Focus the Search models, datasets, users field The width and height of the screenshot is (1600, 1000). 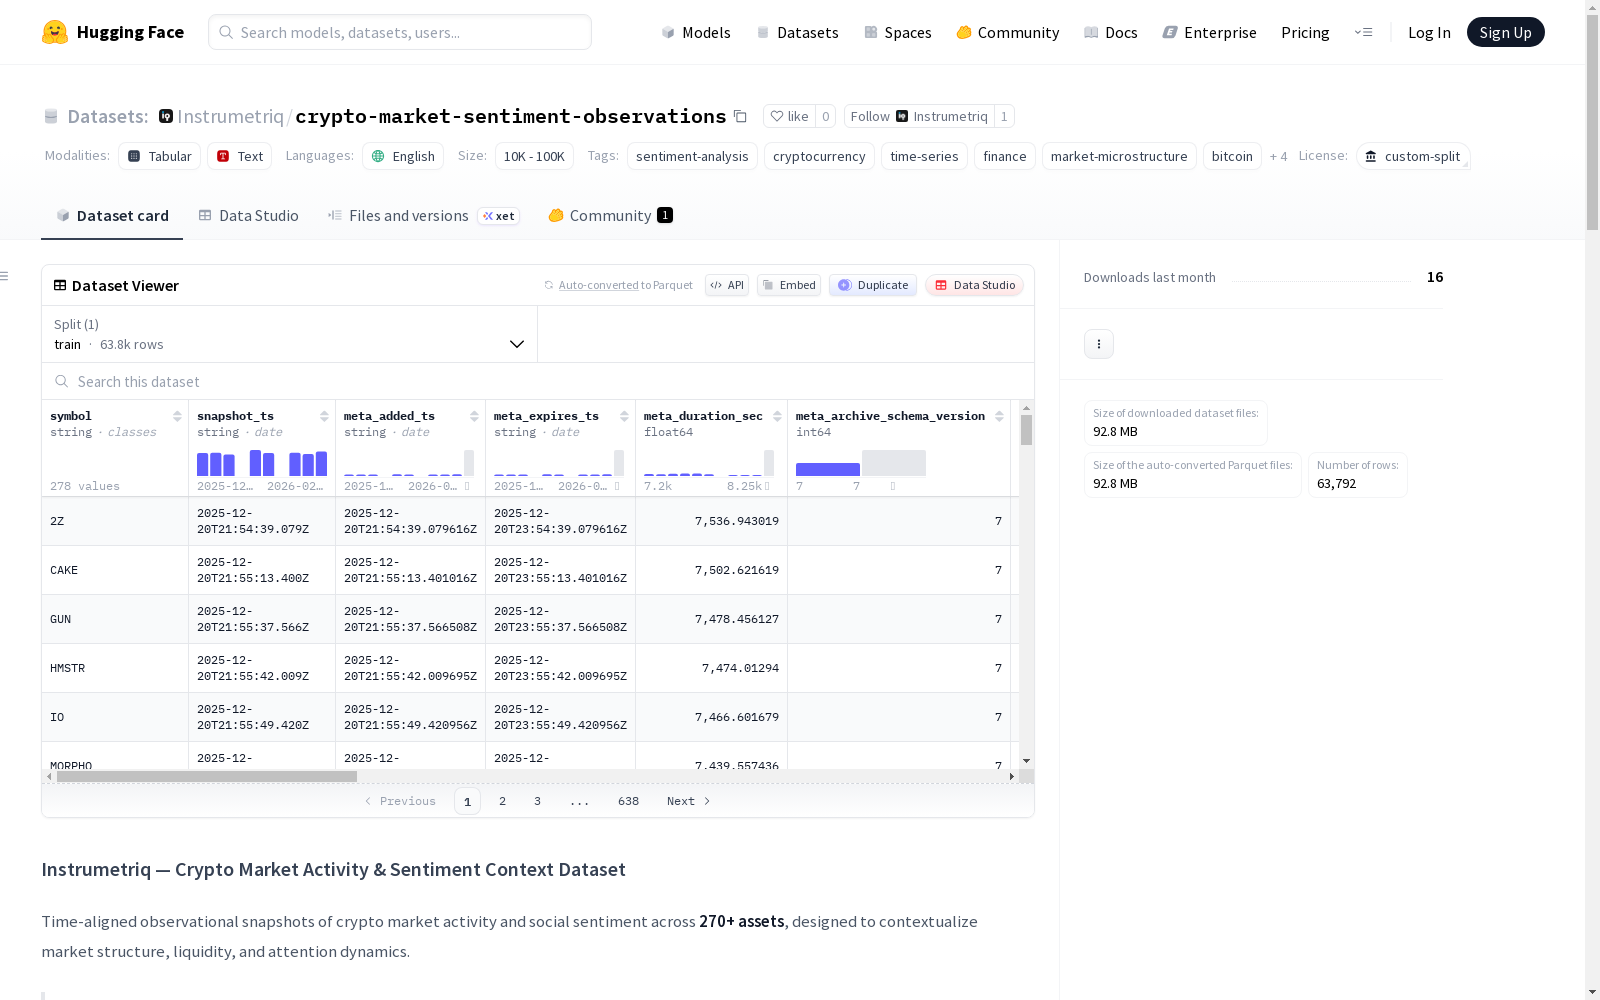tap(400, 32)
